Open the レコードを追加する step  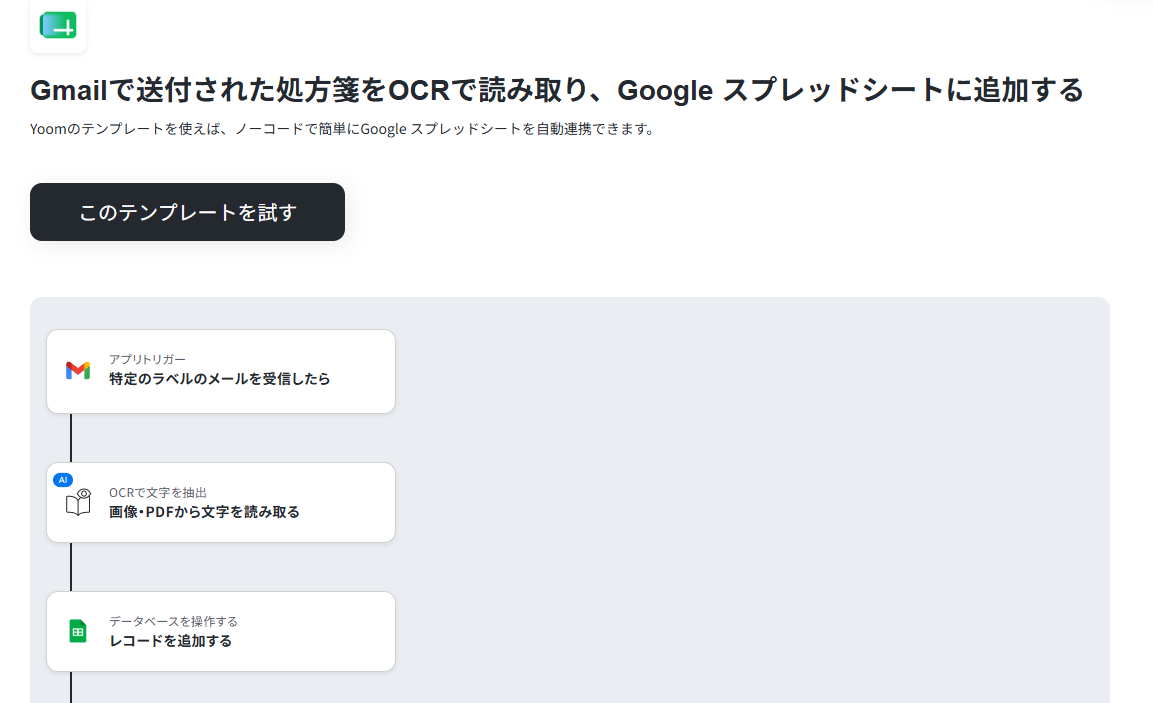pos(221,631)
